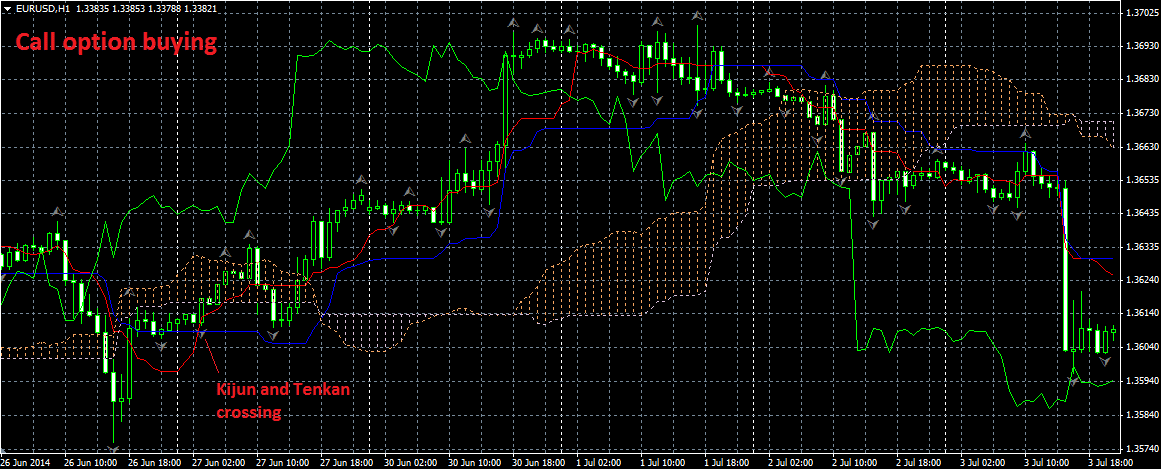Select the 1.33853 high price value
1161x469 pixels.
tap(127, 9)
